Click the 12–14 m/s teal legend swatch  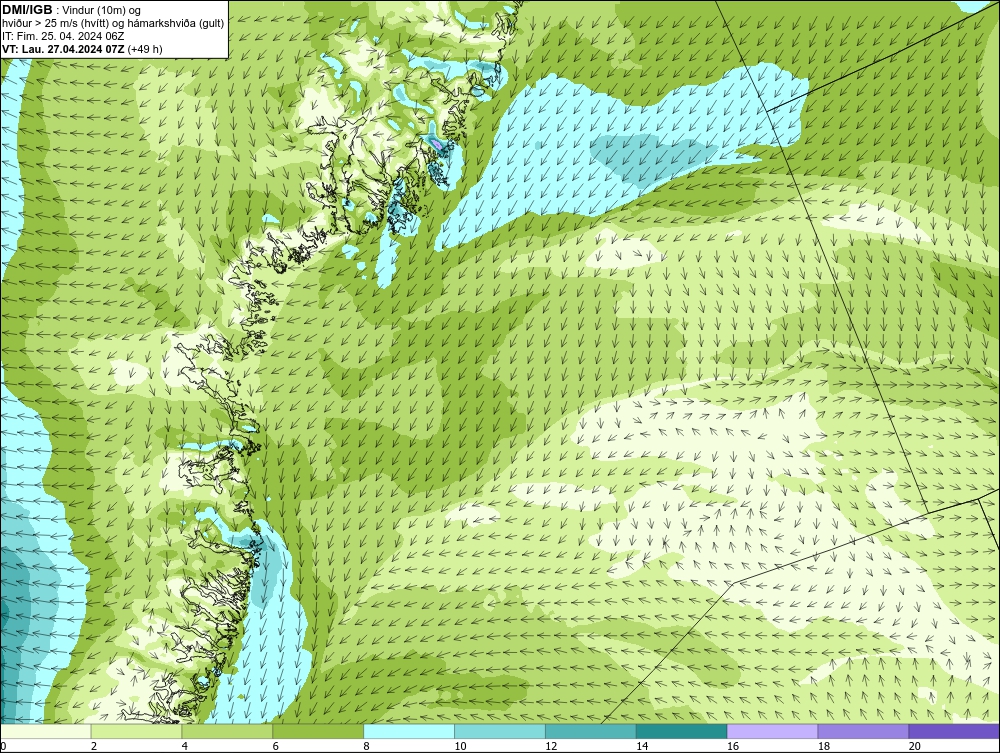click(591, 731)
